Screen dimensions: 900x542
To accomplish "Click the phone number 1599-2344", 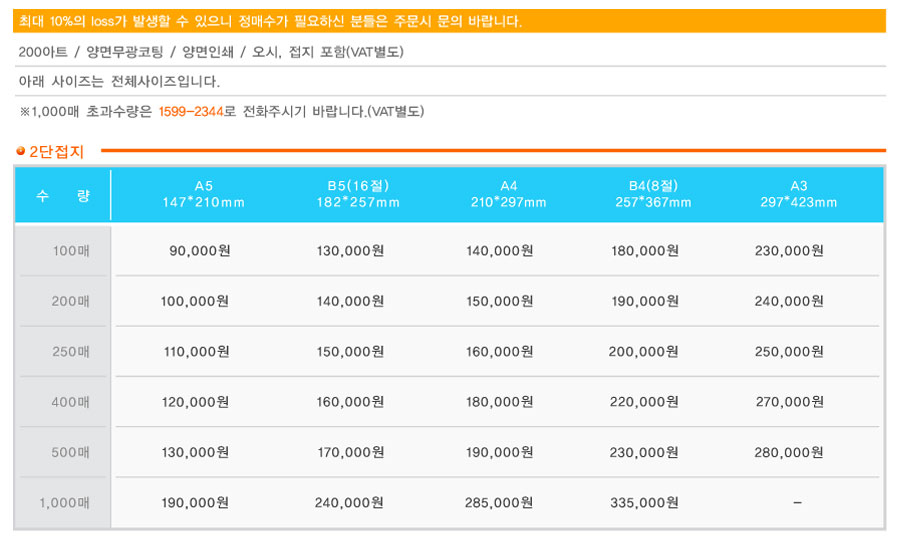I will coord(191,112).
